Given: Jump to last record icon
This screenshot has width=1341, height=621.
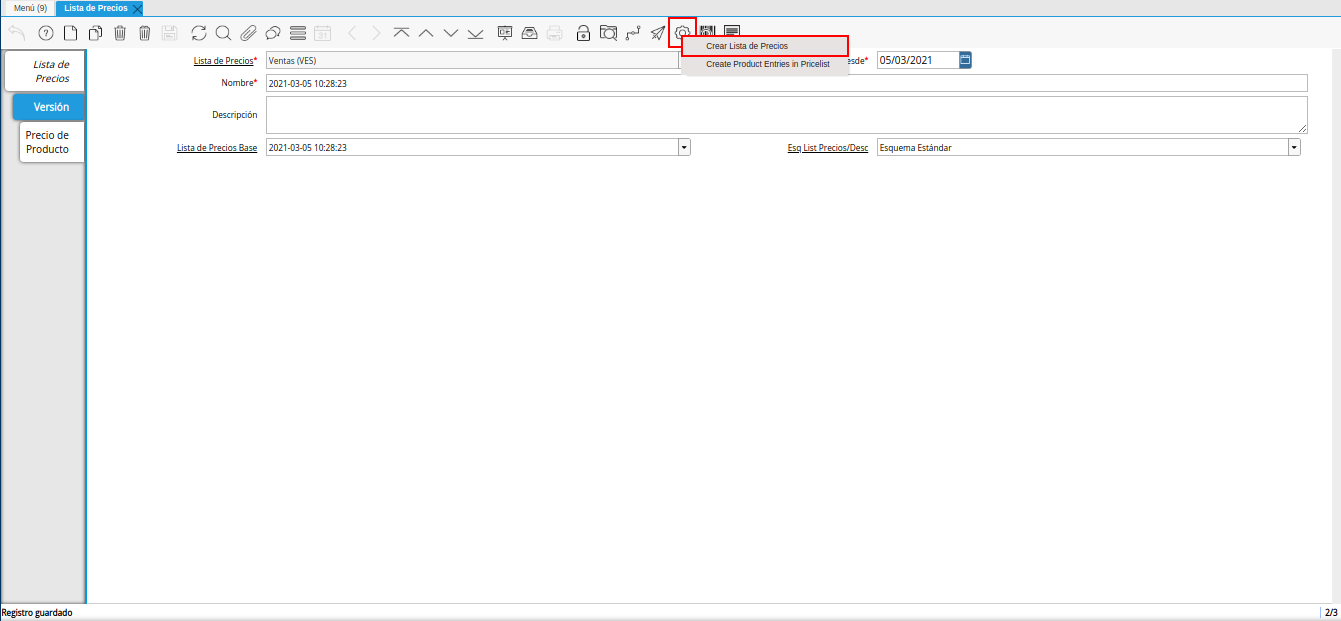Looking at the screenshot, I should 475,33.
